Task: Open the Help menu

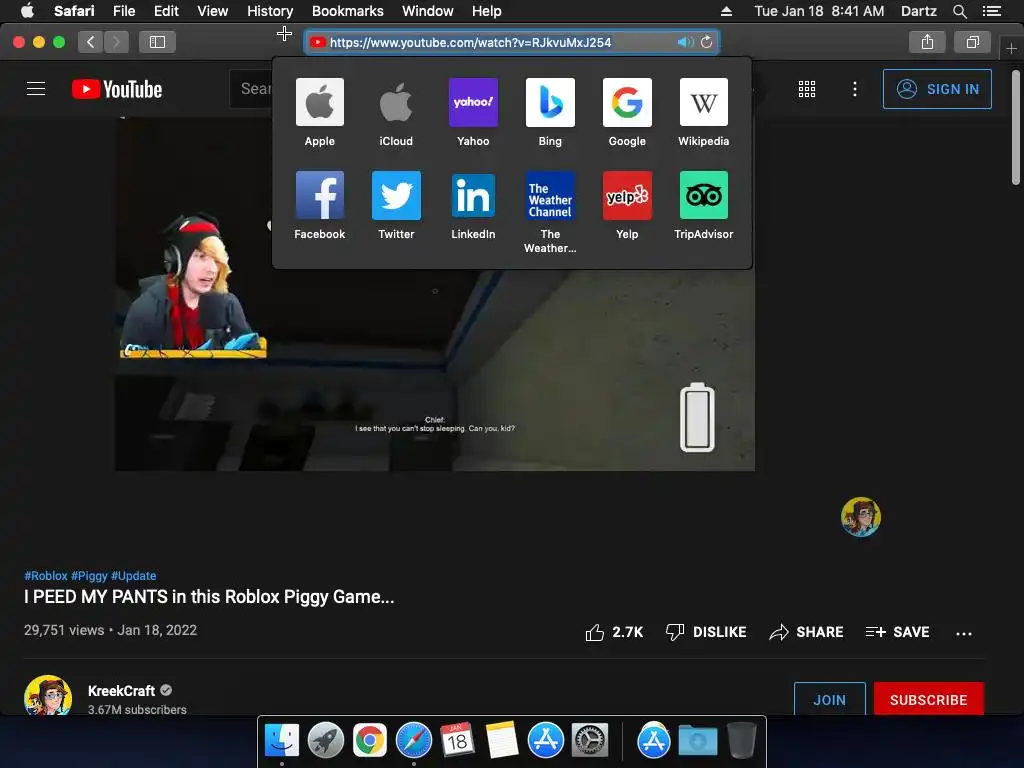Action: [487, 11]
